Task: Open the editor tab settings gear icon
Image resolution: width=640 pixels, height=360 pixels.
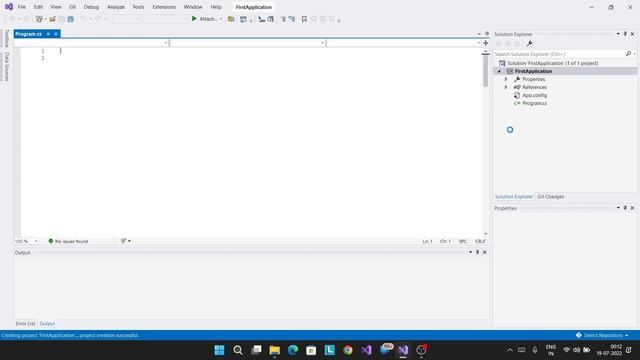Action: tap(487, 34)
